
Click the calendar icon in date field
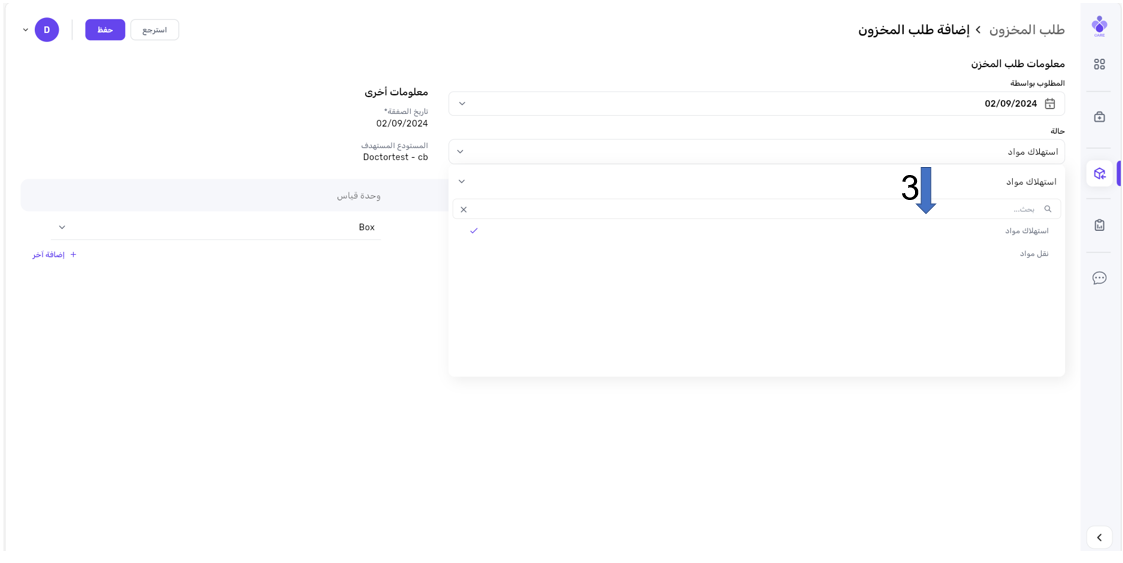coord(1049,104)
